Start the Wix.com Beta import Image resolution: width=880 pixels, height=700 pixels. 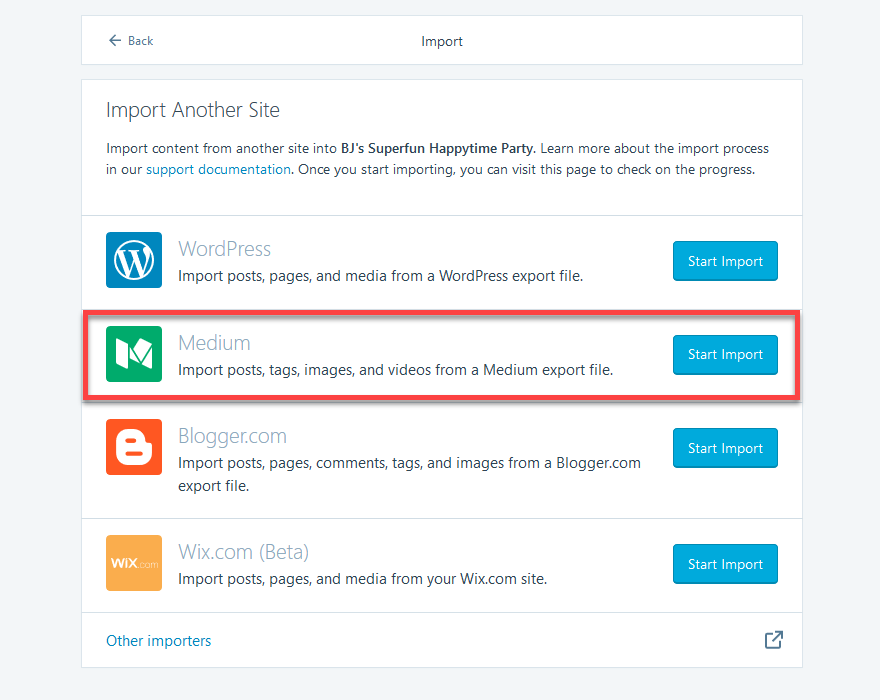coord(724,563)
